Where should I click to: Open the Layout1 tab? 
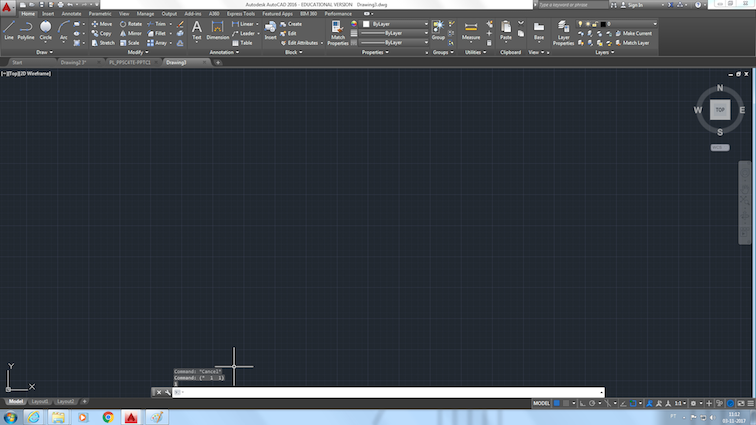click(40, 401)
